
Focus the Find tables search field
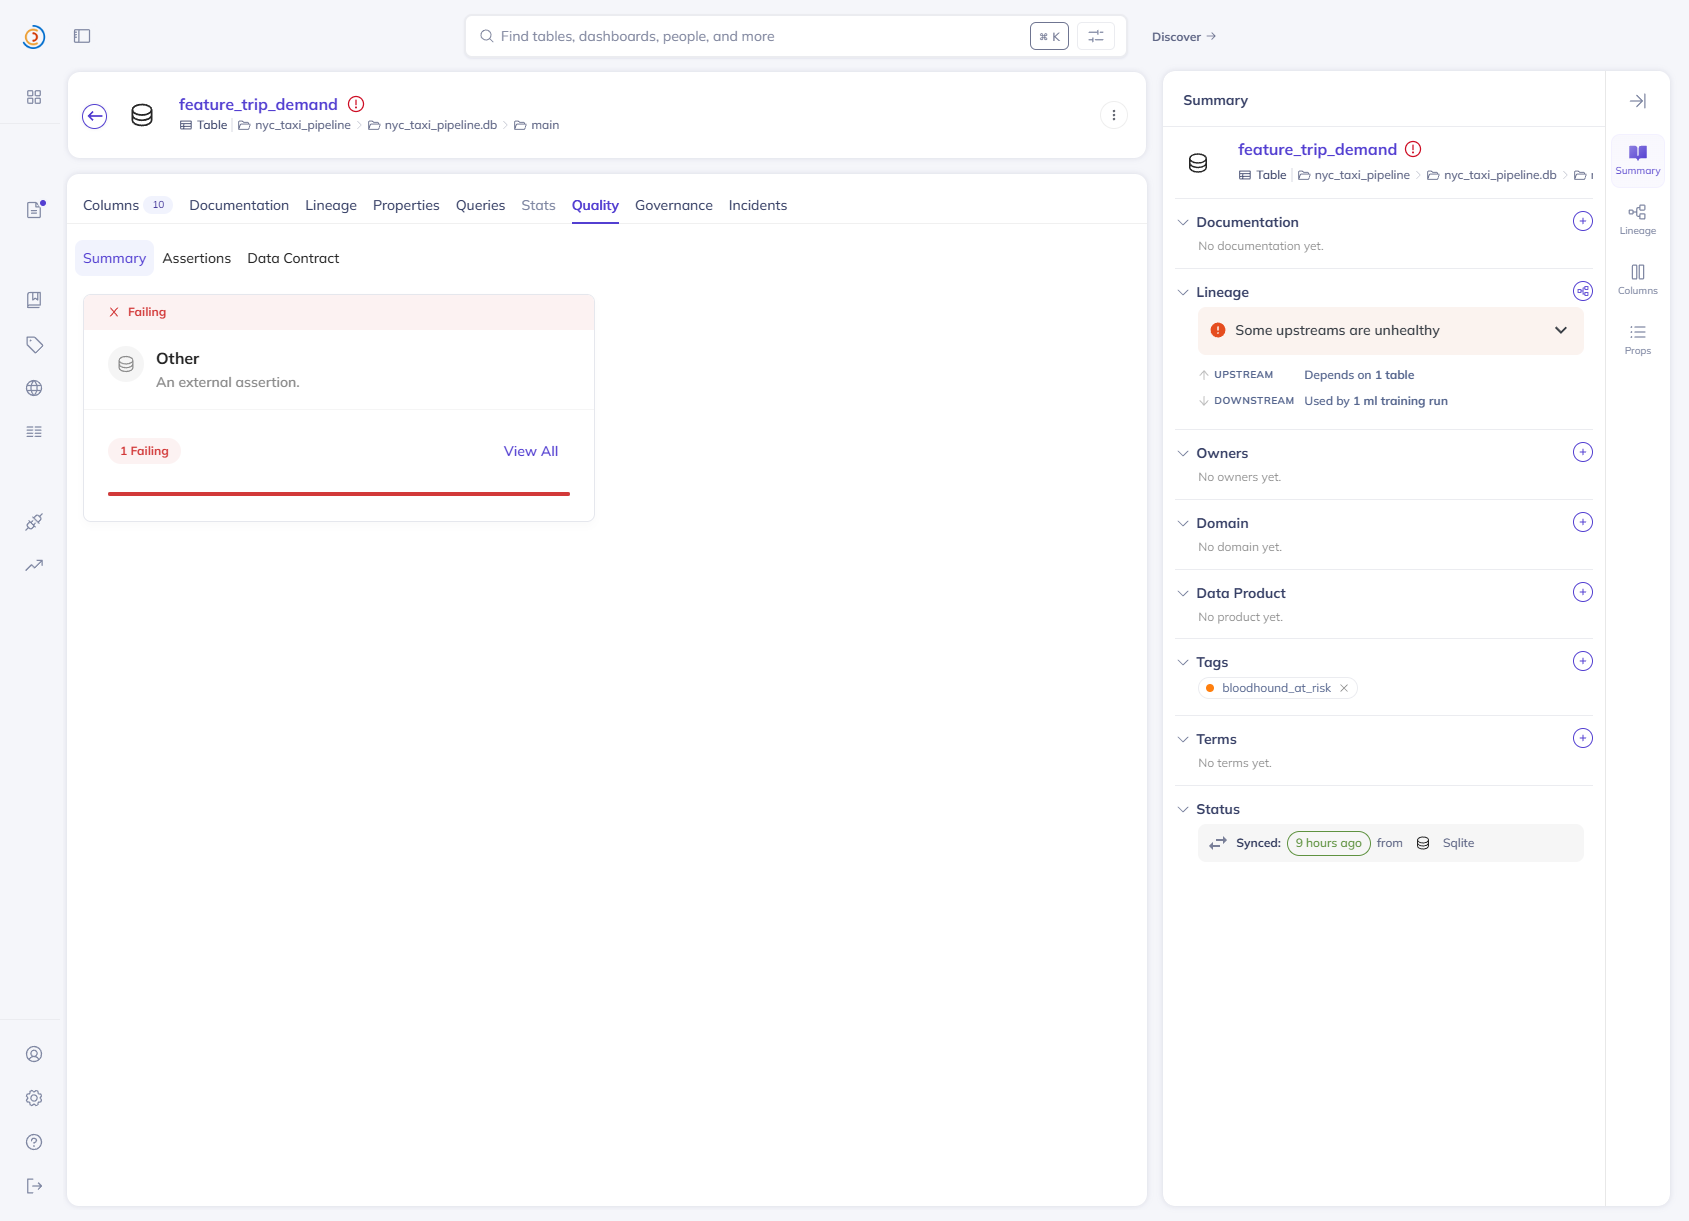pos(760,36)
